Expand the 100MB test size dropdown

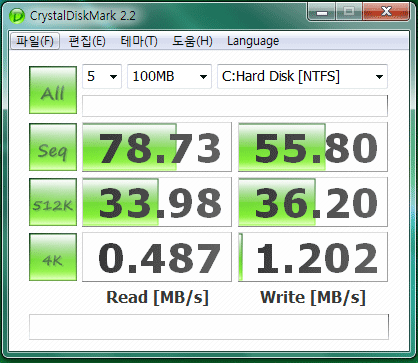[169, 77]
